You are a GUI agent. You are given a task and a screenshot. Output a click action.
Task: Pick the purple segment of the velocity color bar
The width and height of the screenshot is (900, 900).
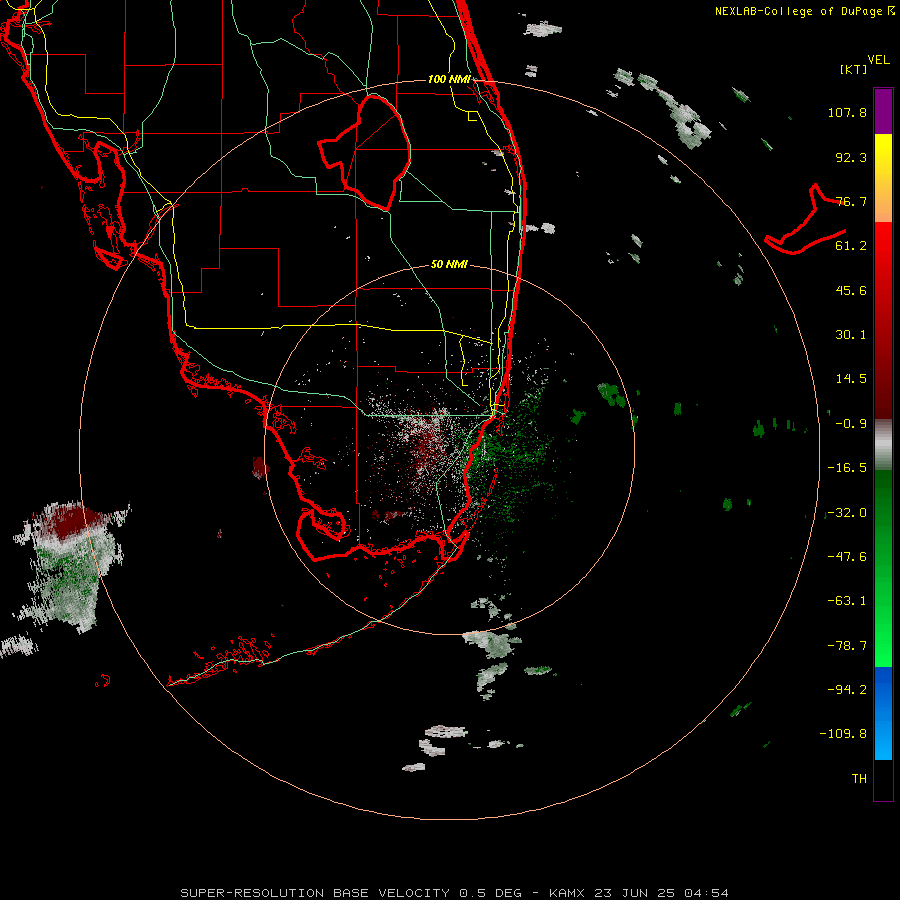[x=883, y=111]
